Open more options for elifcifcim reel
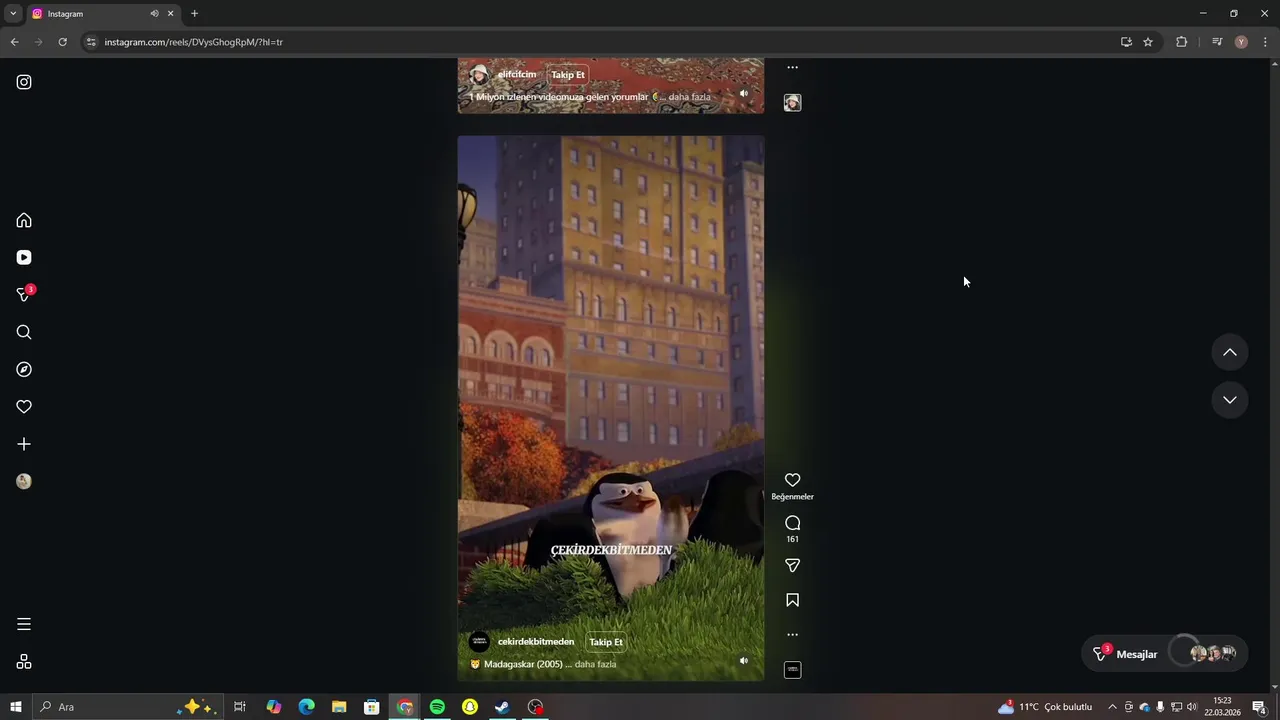The image size is (1280, 720). (x=792, y=68)
